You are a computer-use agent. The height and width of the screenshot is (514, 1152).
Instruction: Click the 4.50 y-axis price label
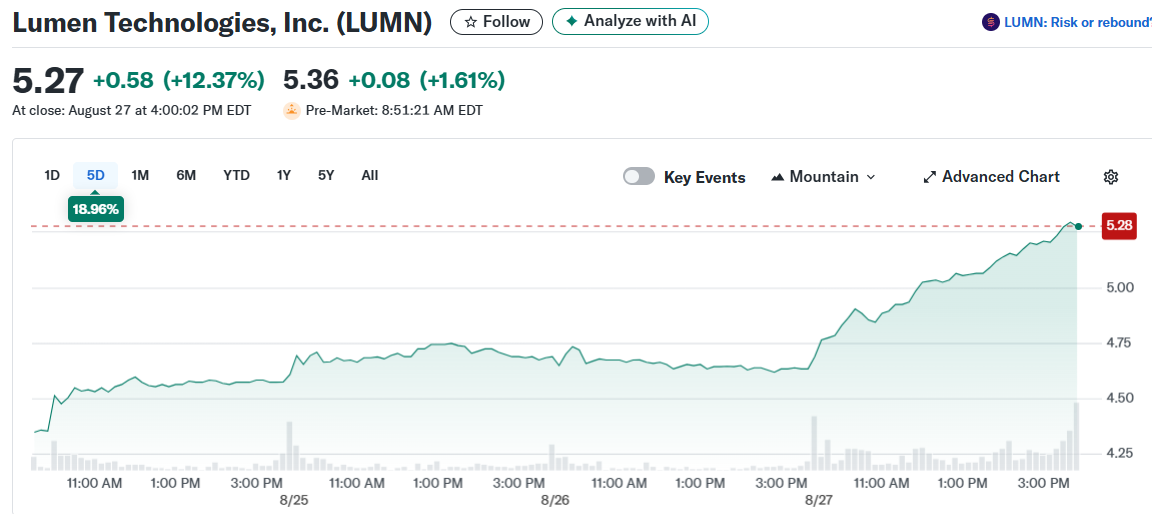coord(1118,398)
